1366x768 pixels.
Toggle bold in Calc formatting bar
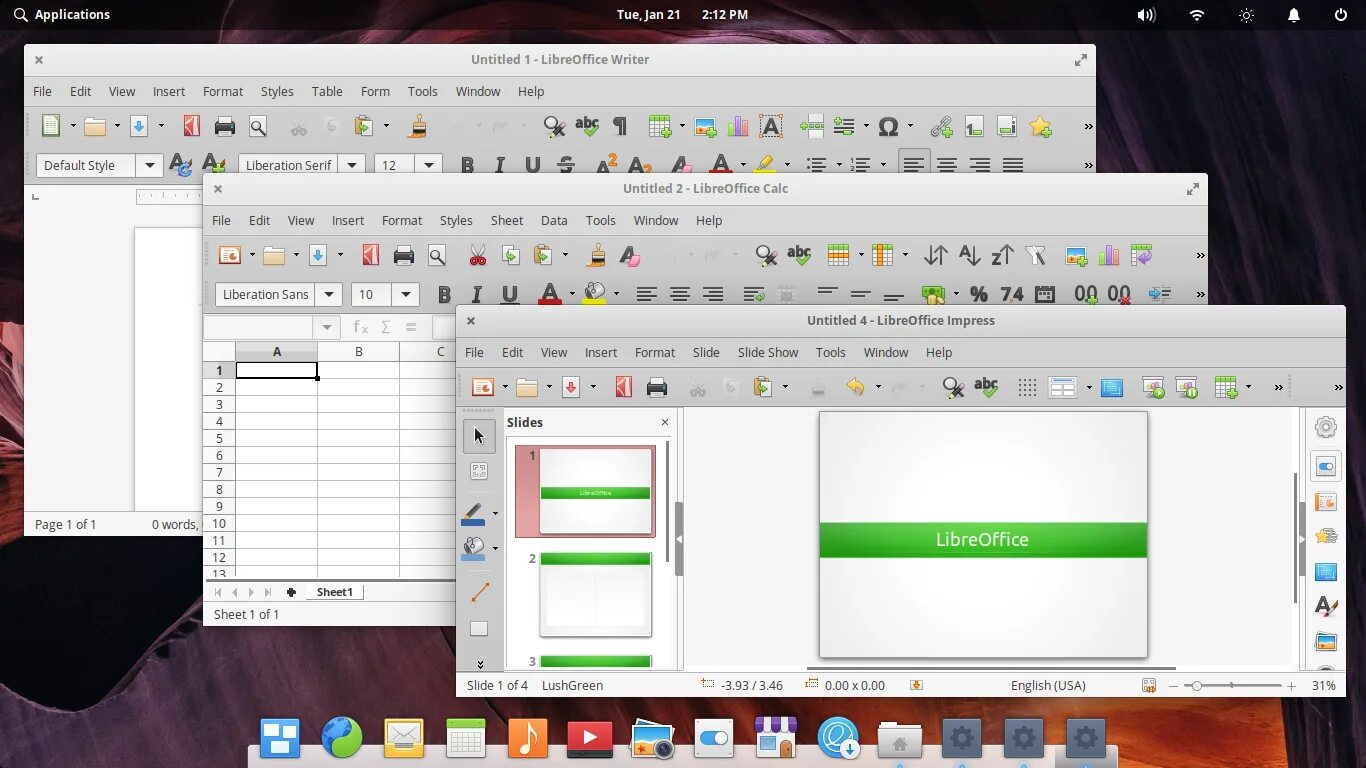tap(444, 294)
